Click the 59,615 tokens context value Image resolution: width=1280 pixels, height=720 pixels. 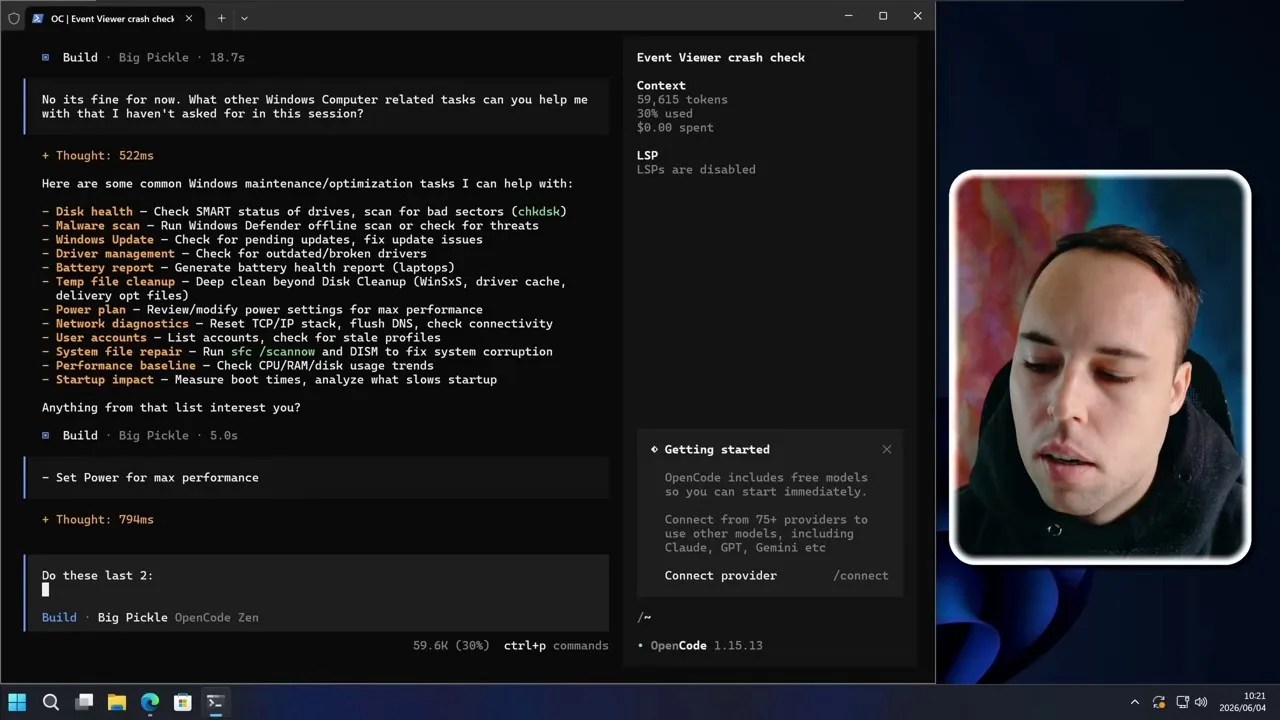pos(682,99)
